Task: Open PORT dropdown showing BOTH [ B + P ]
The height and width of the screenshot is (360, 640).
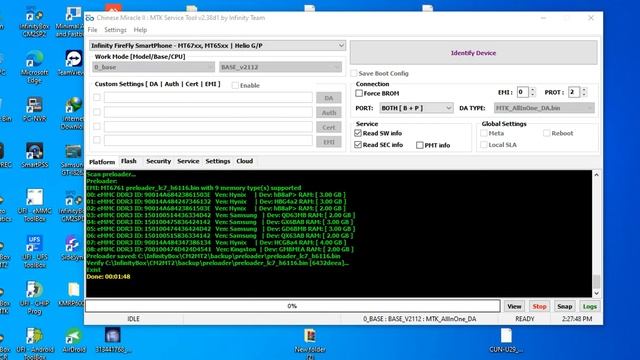Action: pos(416,108)
